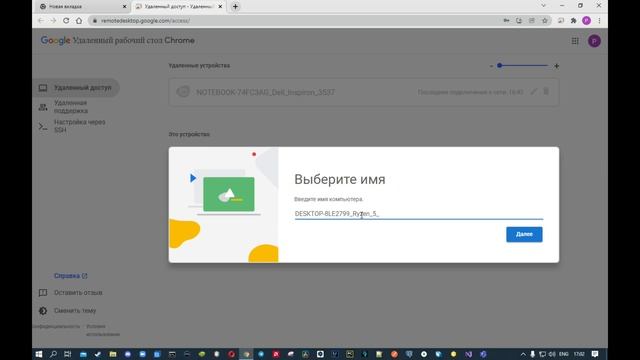Open Windows taskbar search
The width and height of the screenshot is (640, 360).
(x=53, y=354)
